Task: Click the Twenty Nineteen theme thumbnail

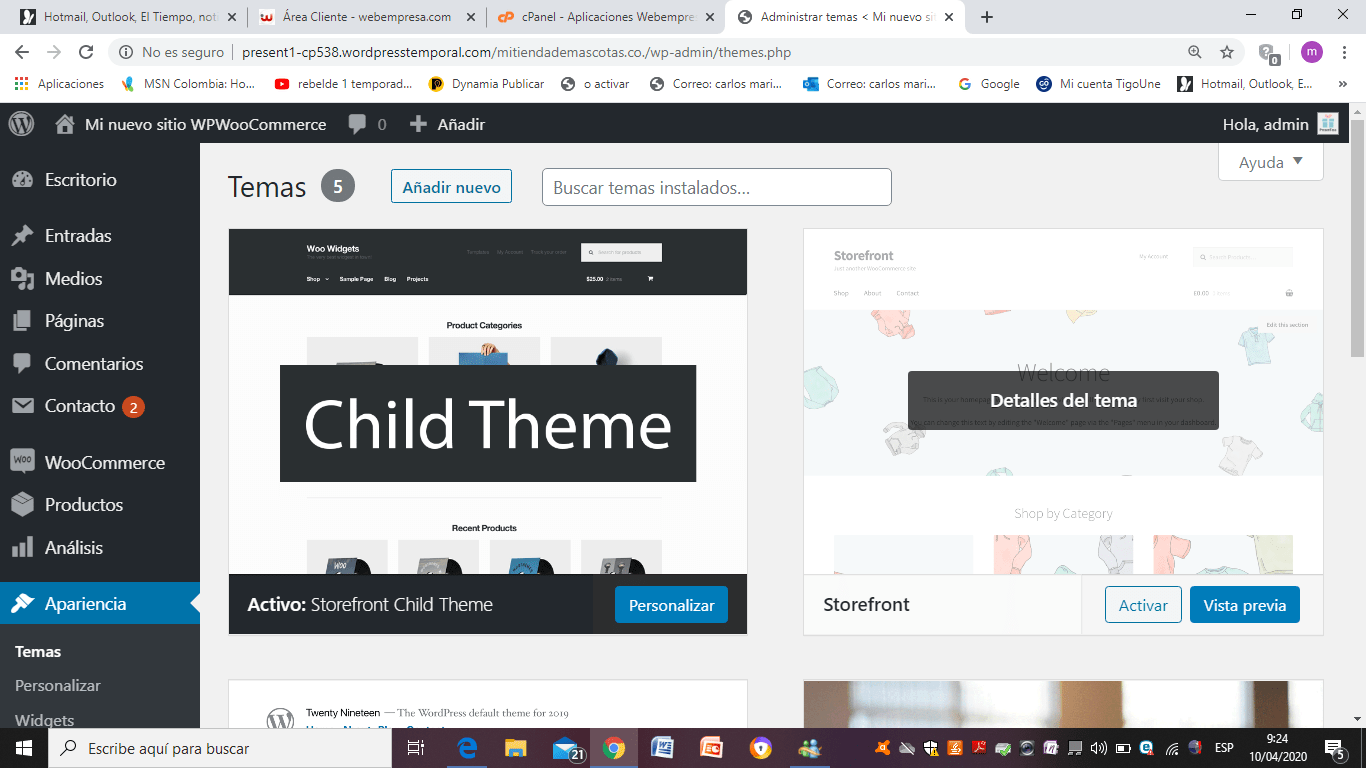Action: [488, 704]
